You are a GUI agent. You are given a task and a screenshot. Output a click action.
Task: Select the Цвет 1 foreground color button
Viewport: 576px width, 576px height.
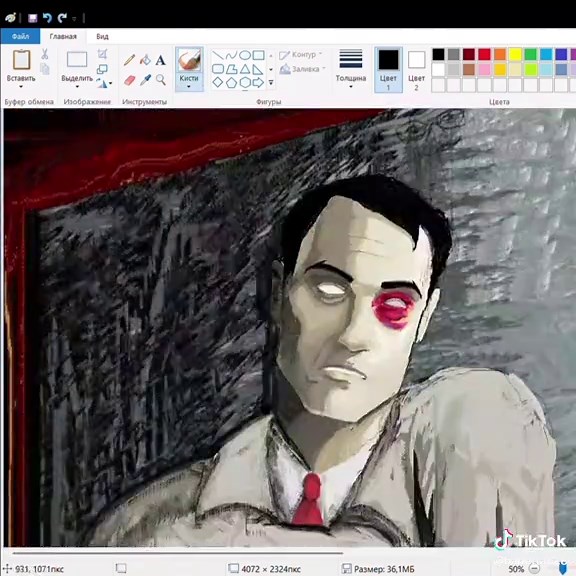388,69
